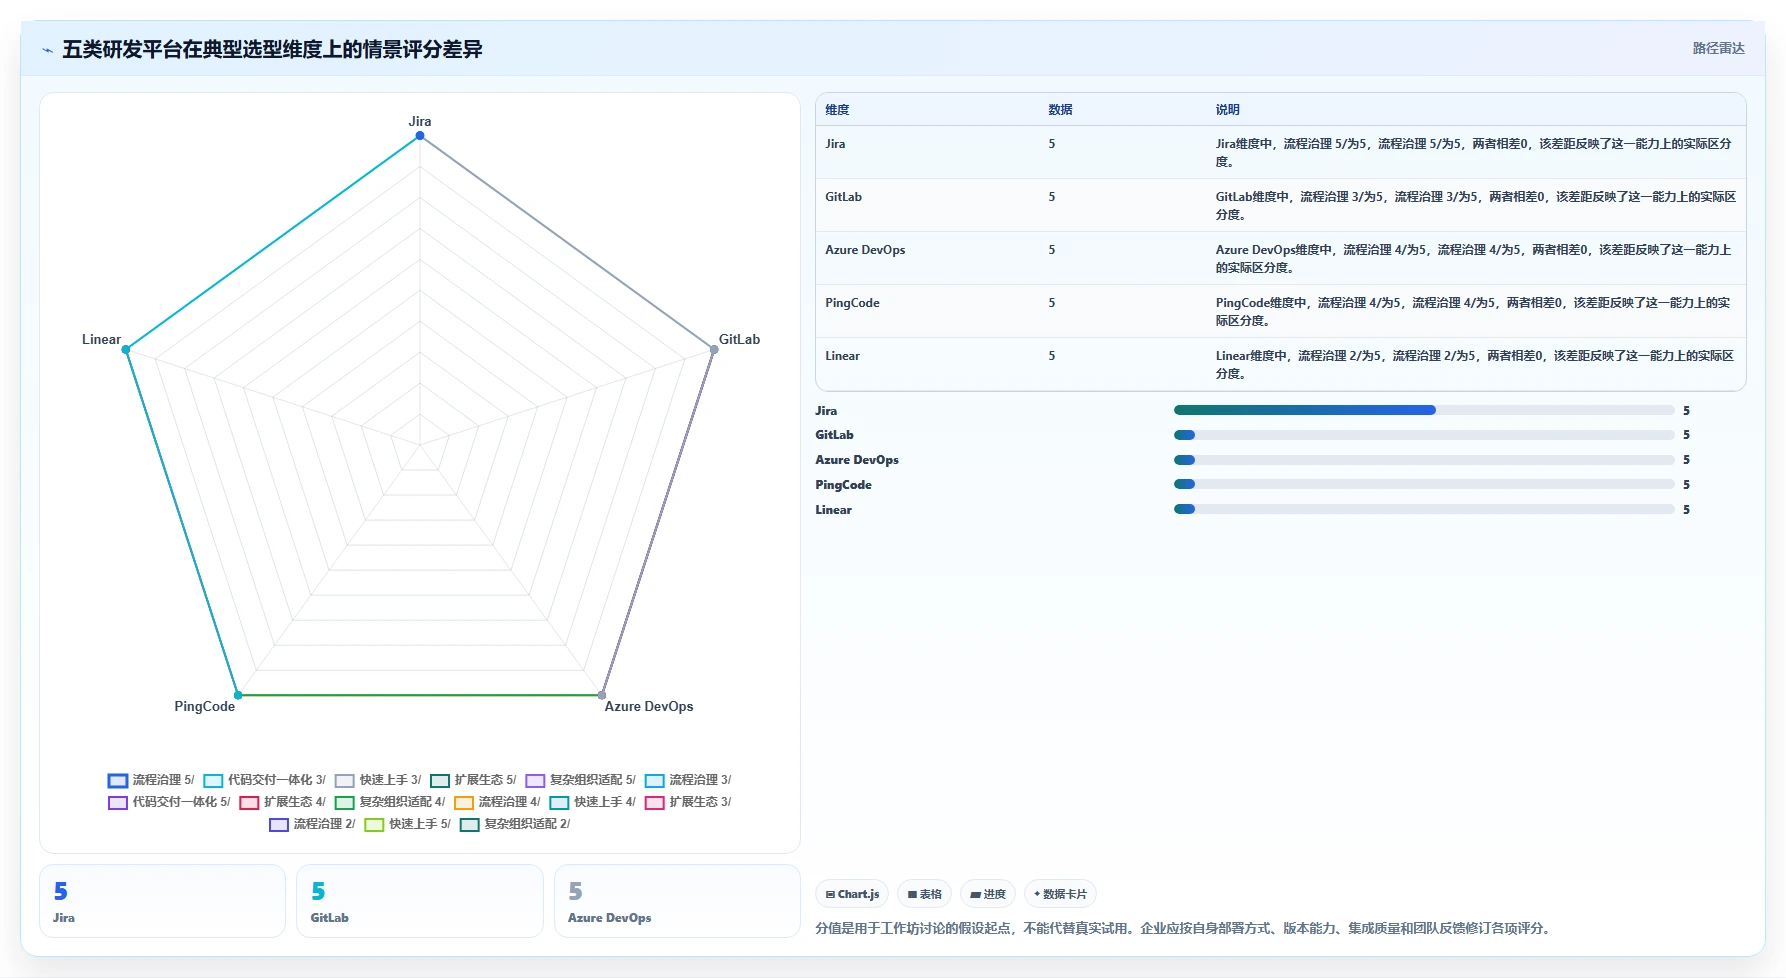
Task: Click the Azure DevOps progress bar
Action: 1424,460
